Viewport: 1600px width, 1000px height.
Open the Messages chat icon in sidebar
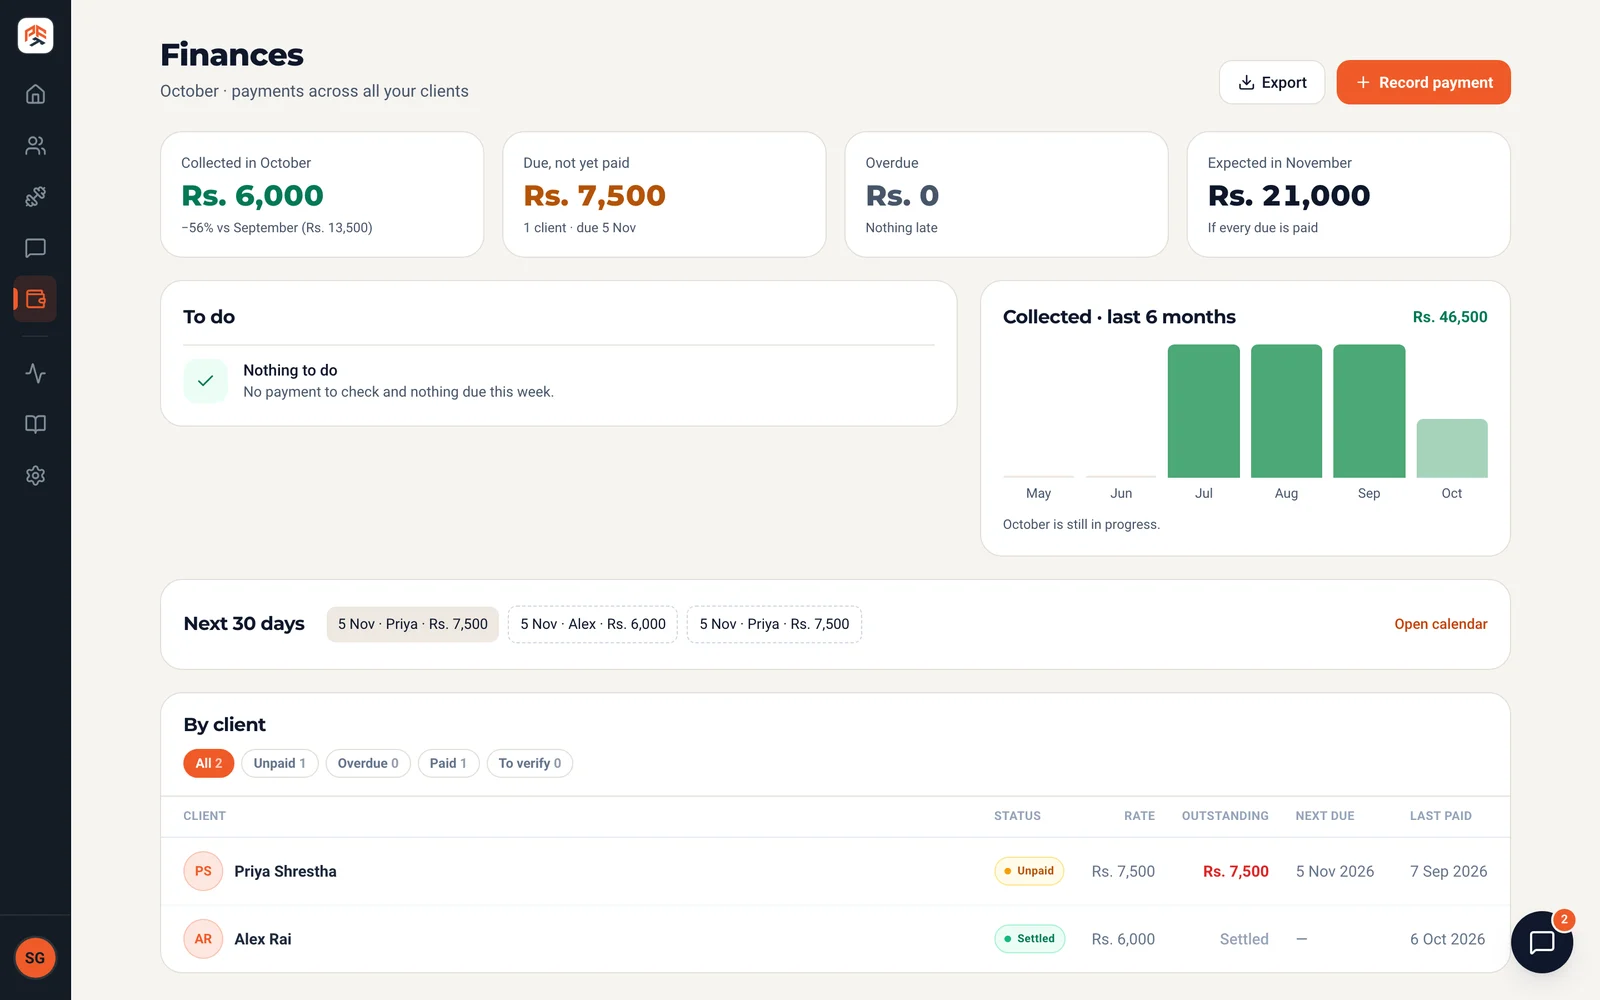point(35,248)
